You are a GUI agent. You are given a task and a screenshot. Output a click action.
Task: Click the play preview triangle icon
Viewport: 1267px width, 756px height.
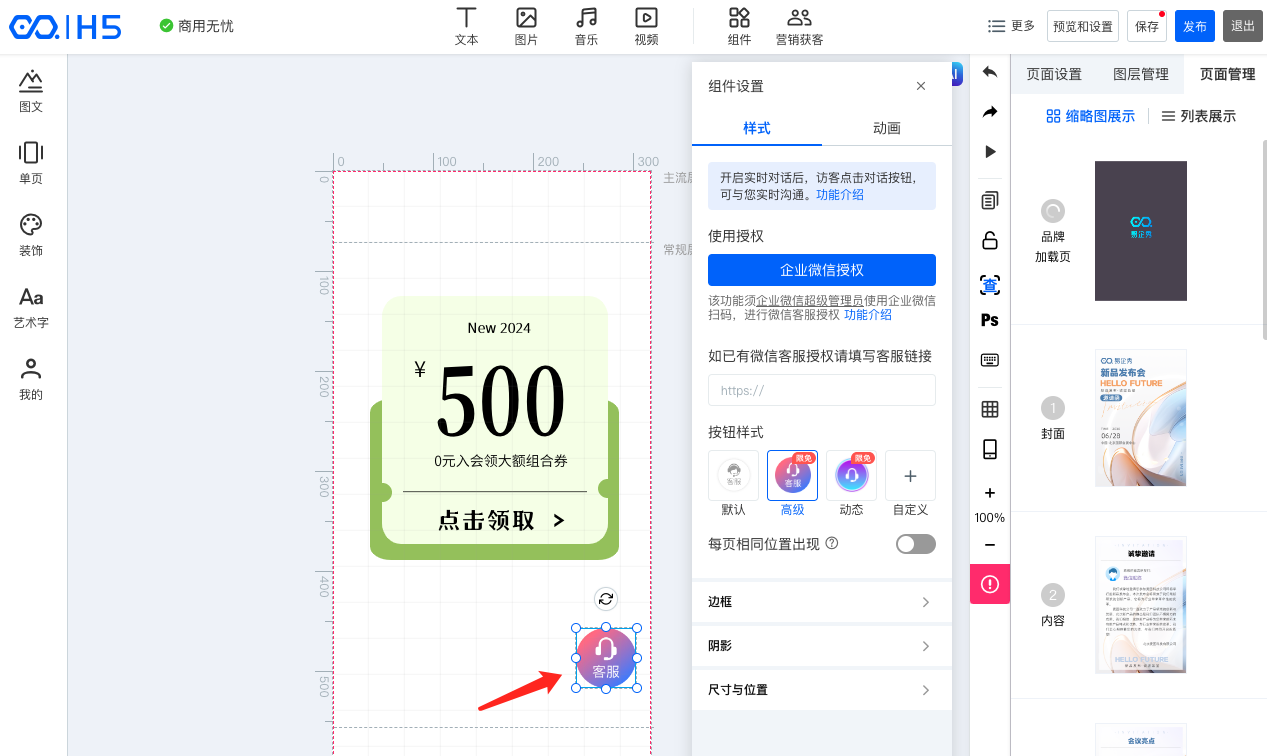click(x=990, y=152)
